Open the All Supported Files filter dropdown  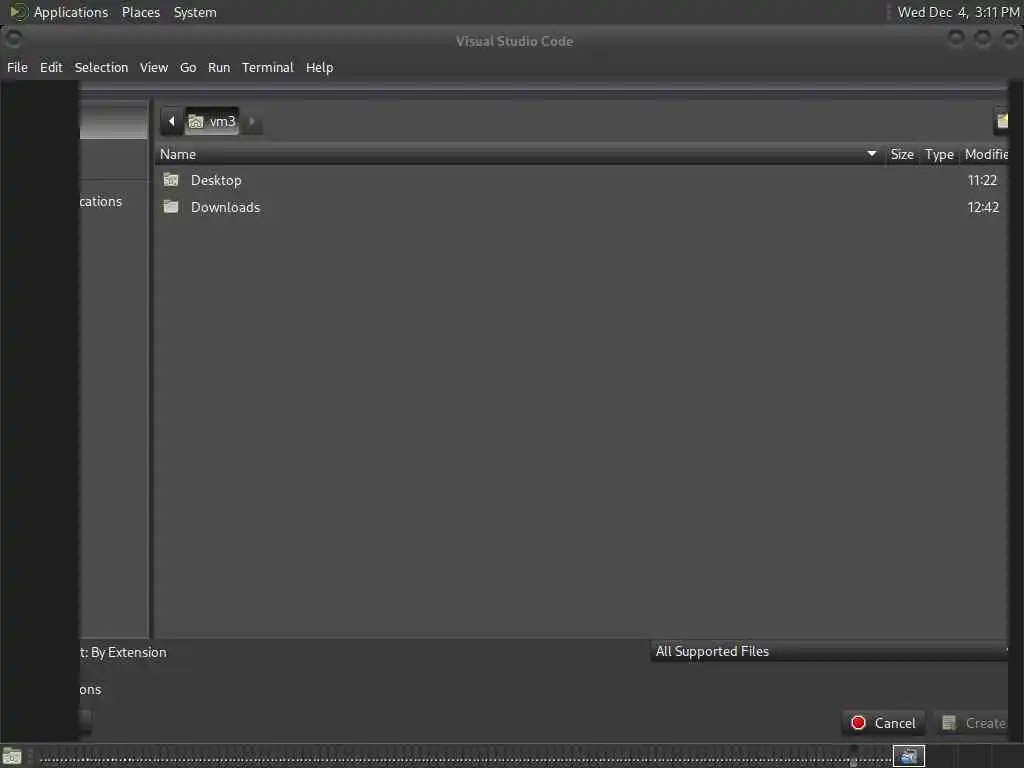(x=829, y=651)
